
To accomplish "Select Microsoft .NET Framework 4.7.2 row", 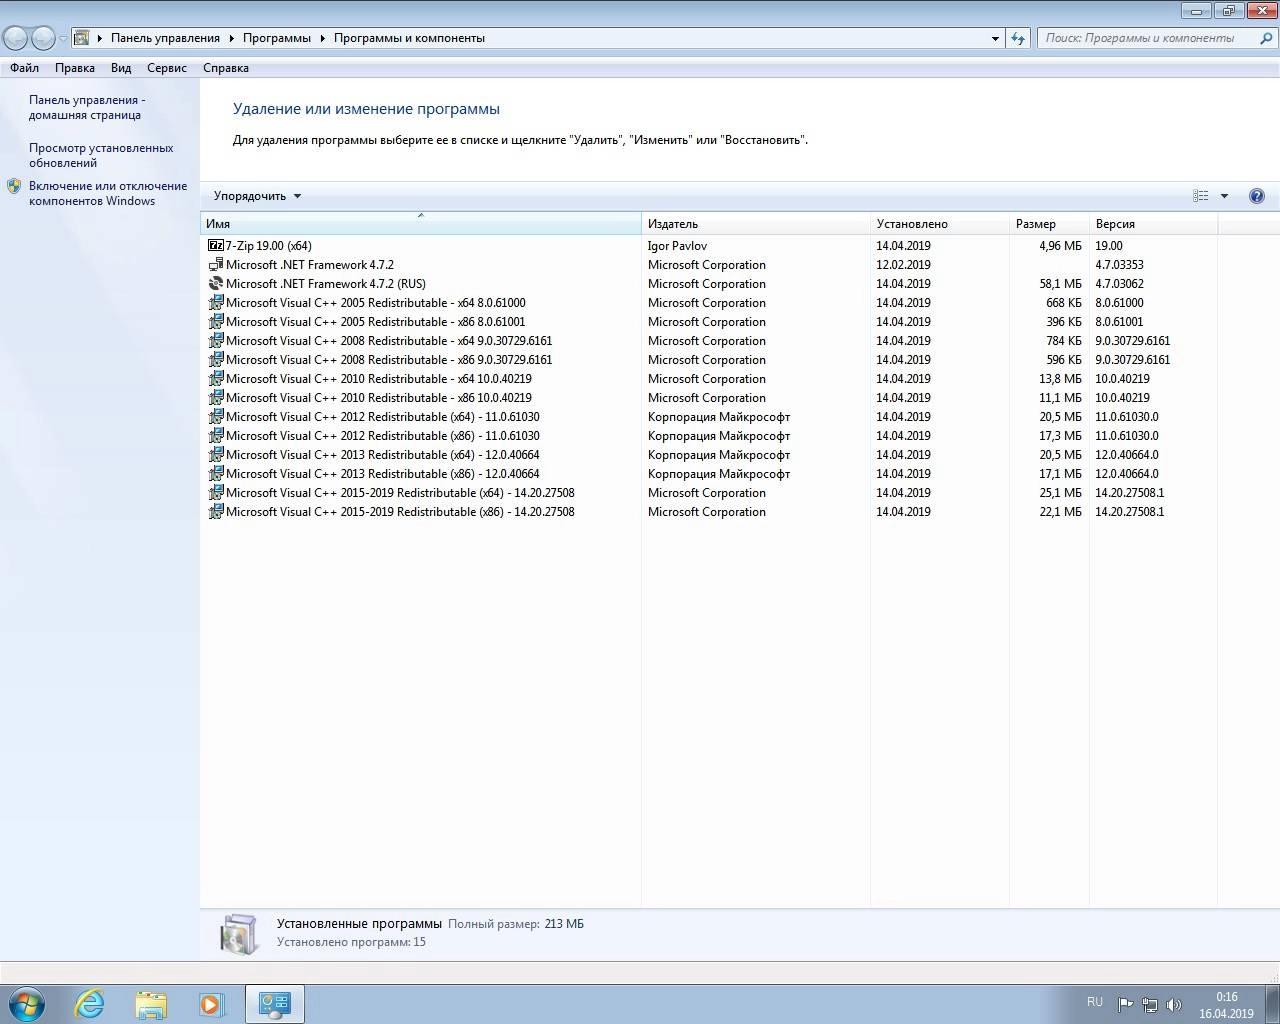I will [x=710, y=264].
